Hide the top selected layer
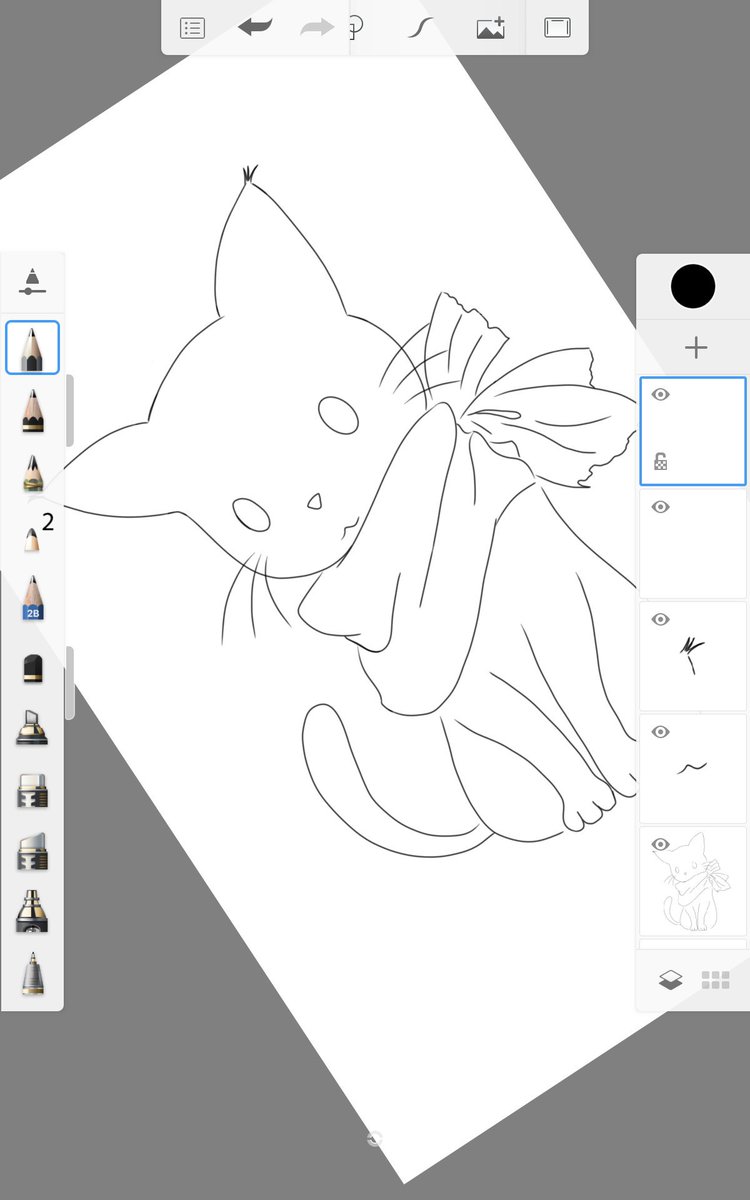The height and width of the screenshot is (1200, 750). point(660,395)
